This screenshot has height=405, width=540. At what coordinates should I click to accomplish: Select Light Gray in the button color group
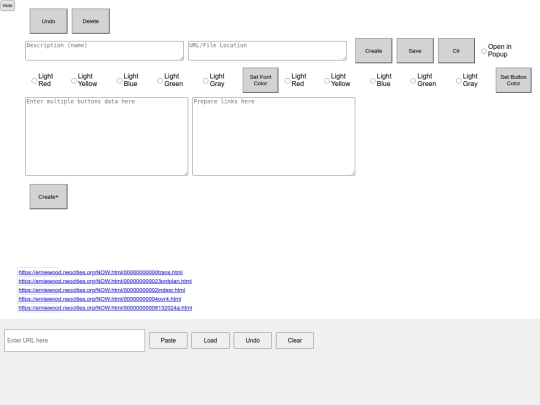tap(459, 81)
